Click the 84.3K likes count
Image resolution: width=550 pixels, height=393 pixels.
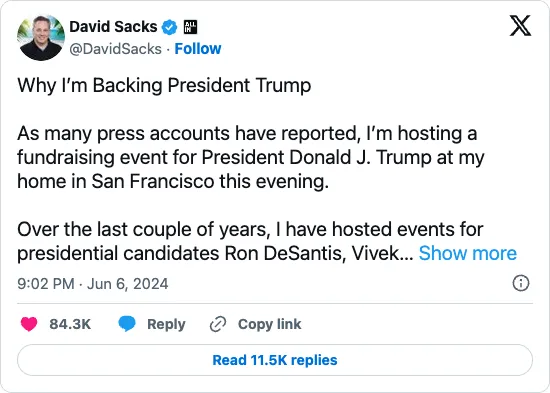[x=70, y=324]
